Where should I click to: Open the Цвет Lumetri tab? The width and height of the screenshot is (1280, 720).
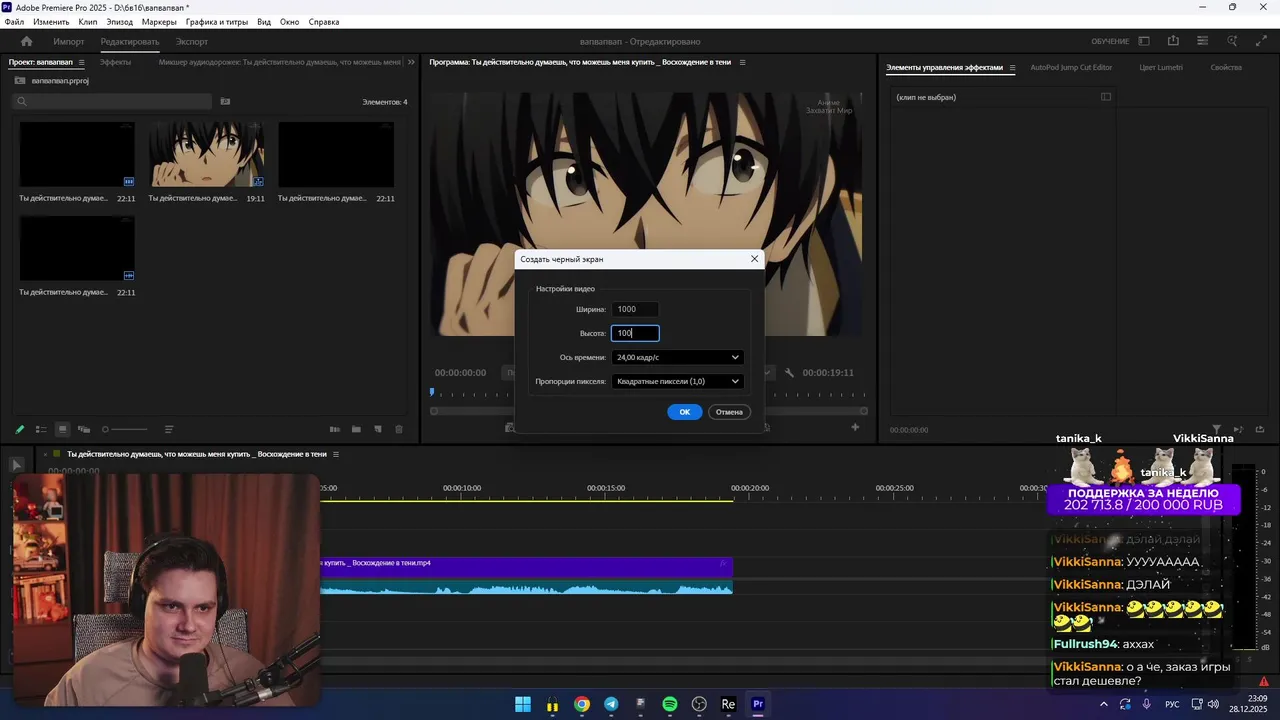coord(1161,68)
